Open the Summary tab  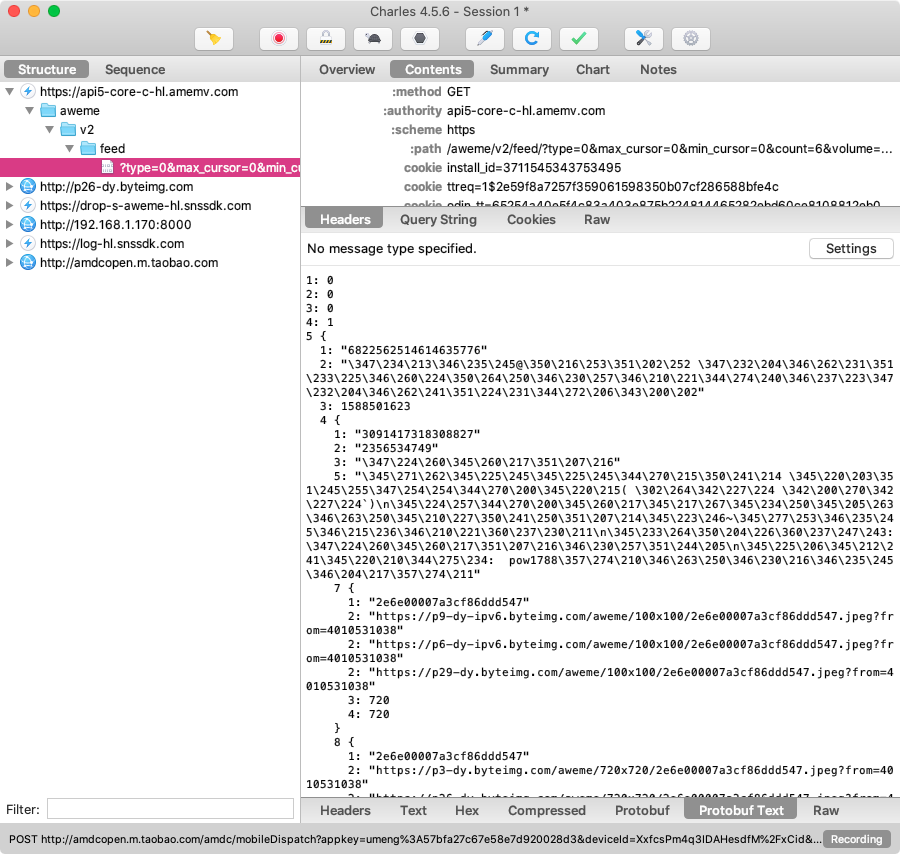(x=519, y=69)
